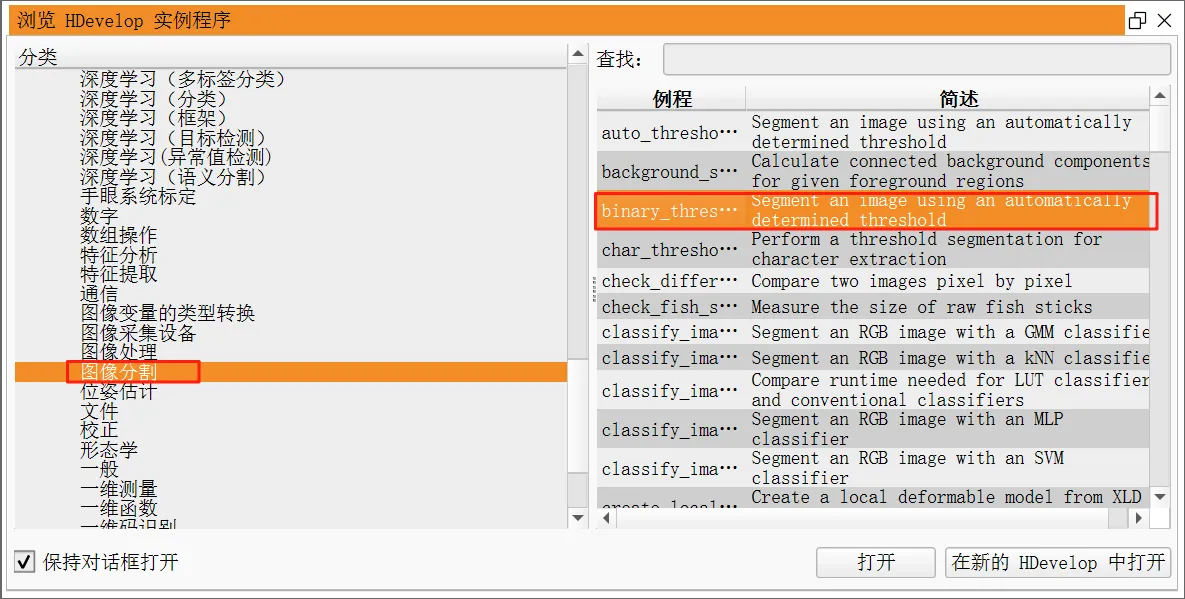Select example described as SVM classifier
1185x599 pixels.
coord(873,468)
